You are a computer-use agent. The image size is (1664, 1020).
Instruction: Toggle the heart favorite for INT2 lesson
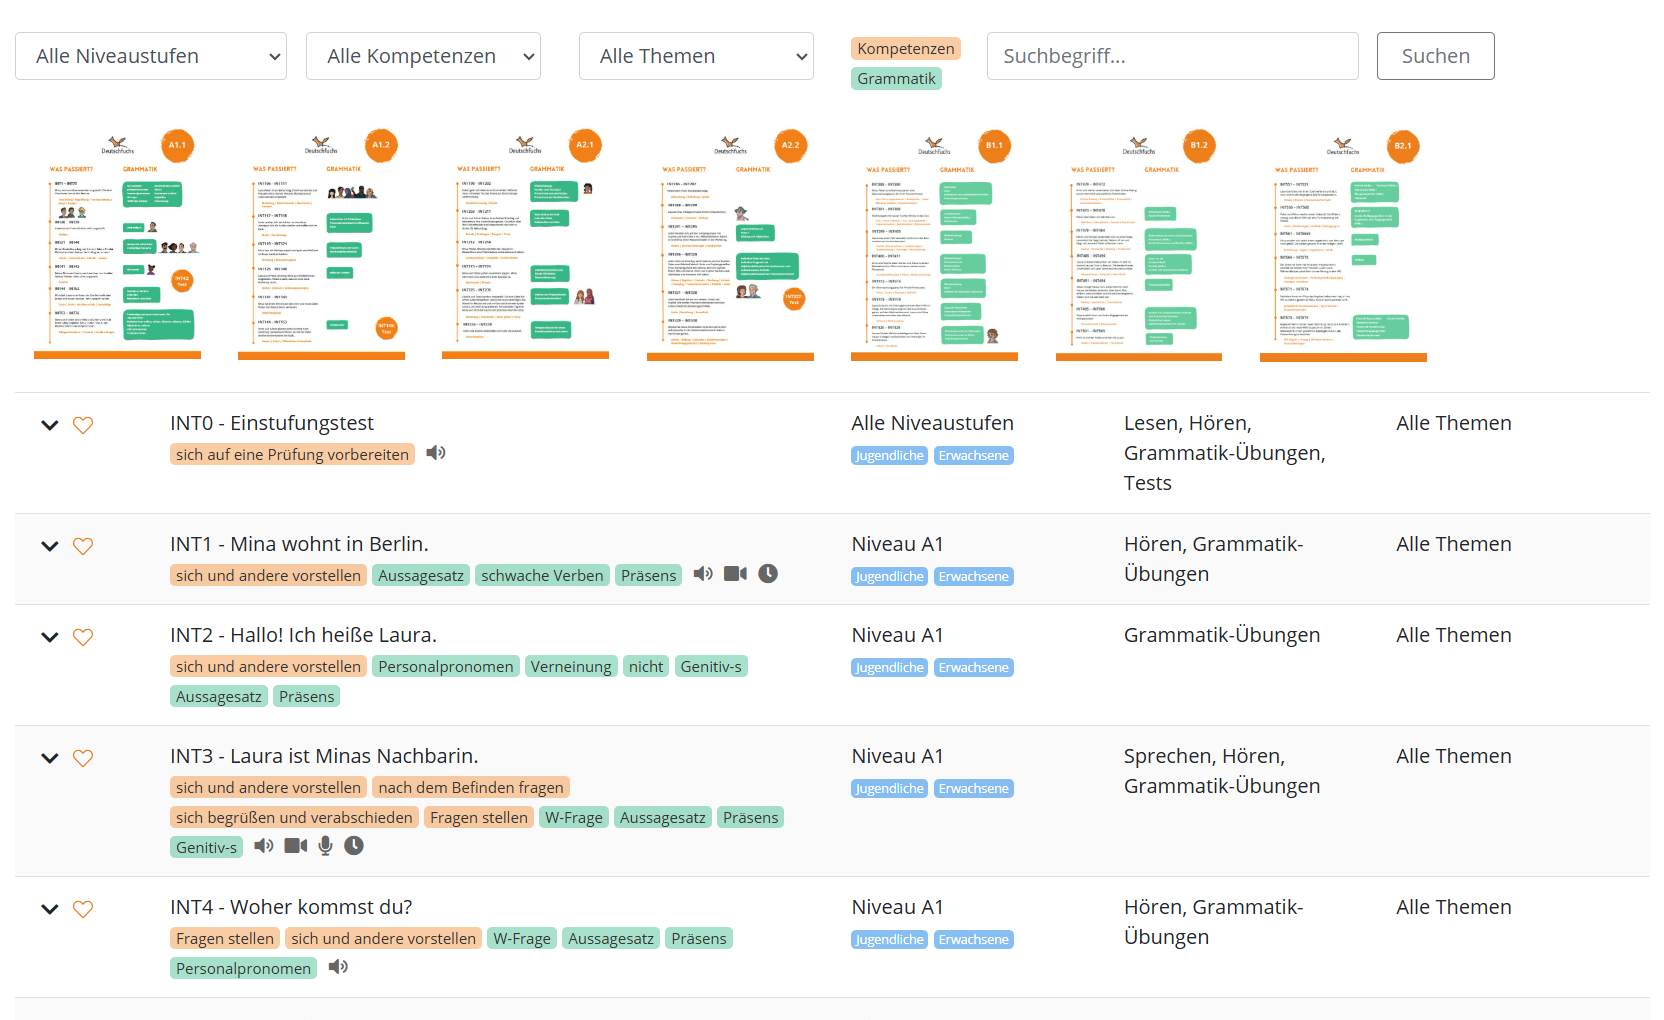click(x=83, y=637)
